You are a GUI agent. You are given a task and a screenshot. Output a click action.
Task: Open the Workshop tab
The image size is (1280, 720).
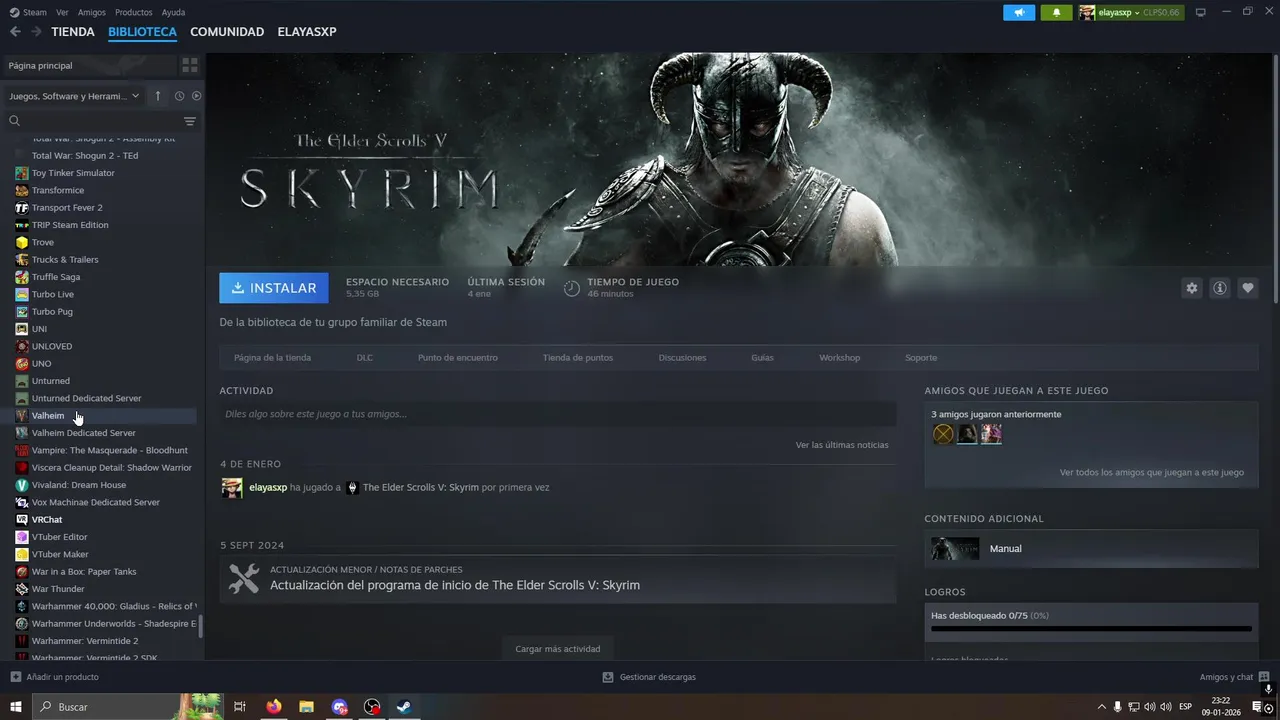tap(839, 358)
